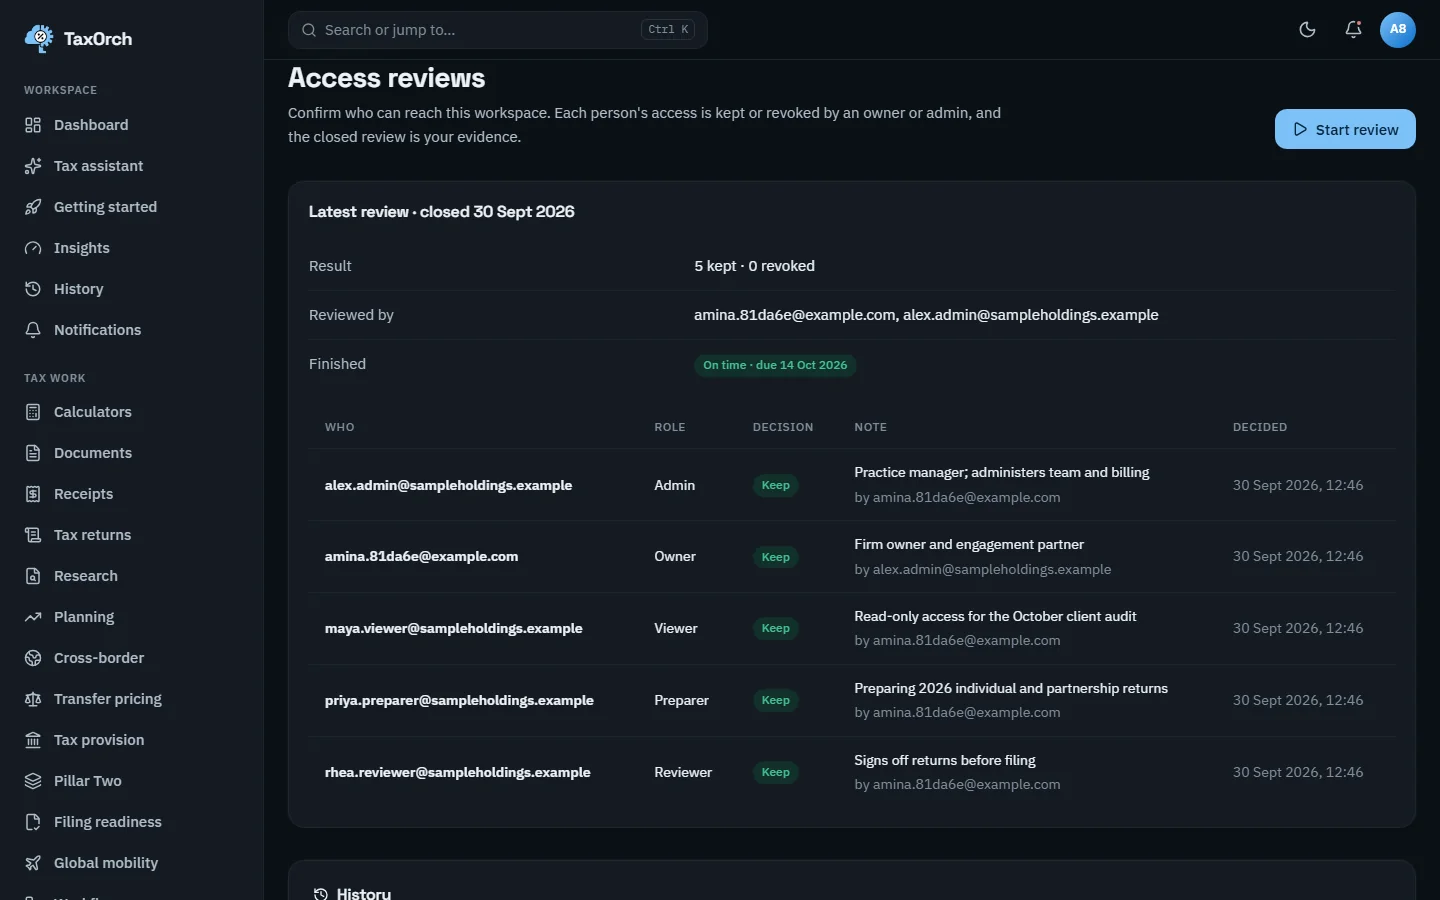Go to Filing readiness page

(132, 822)
